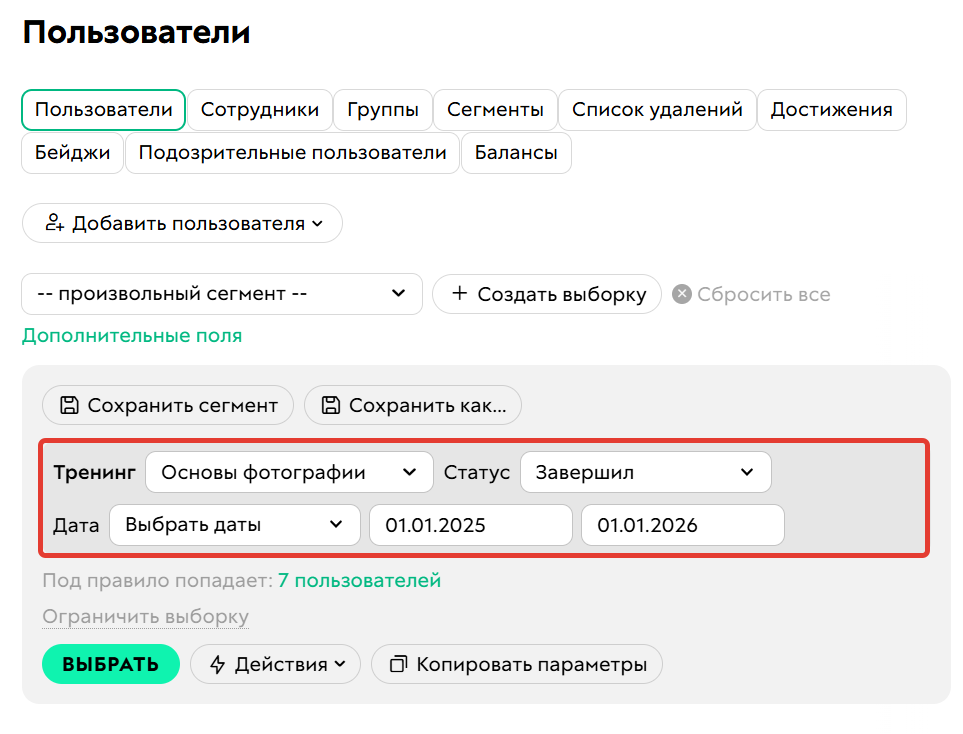The width and height of the screenshot is (963, 734).
Task: Click the plus icon next to Создать выборку
Action: (x=460, y=294)
